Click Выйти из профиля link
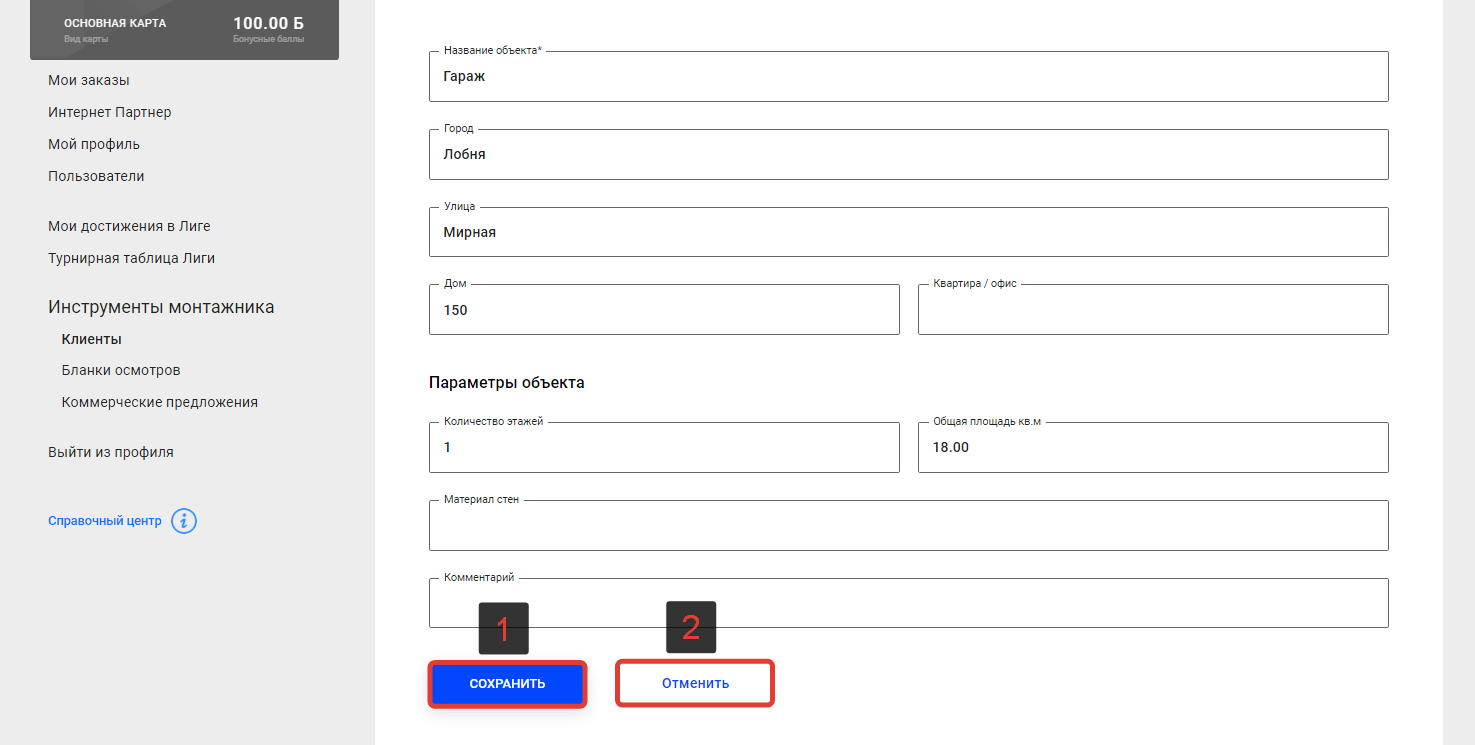Screen dimensions: 1475x745 pos(111,452)
